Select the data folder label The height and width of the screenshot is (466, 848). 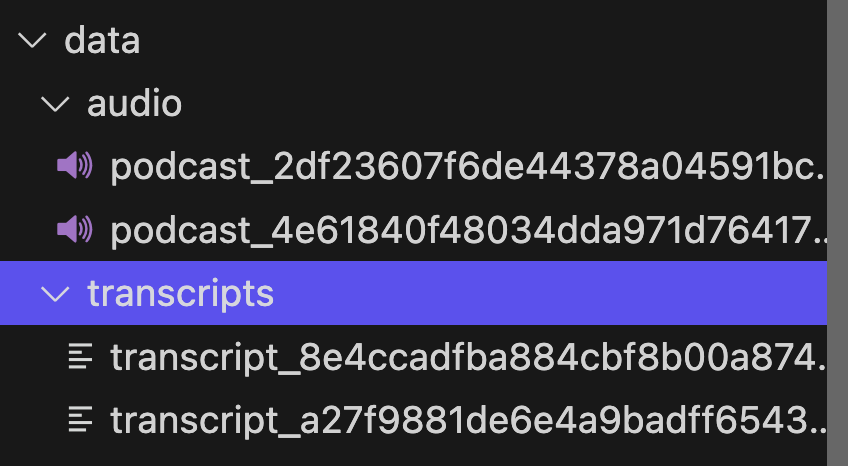102,41
